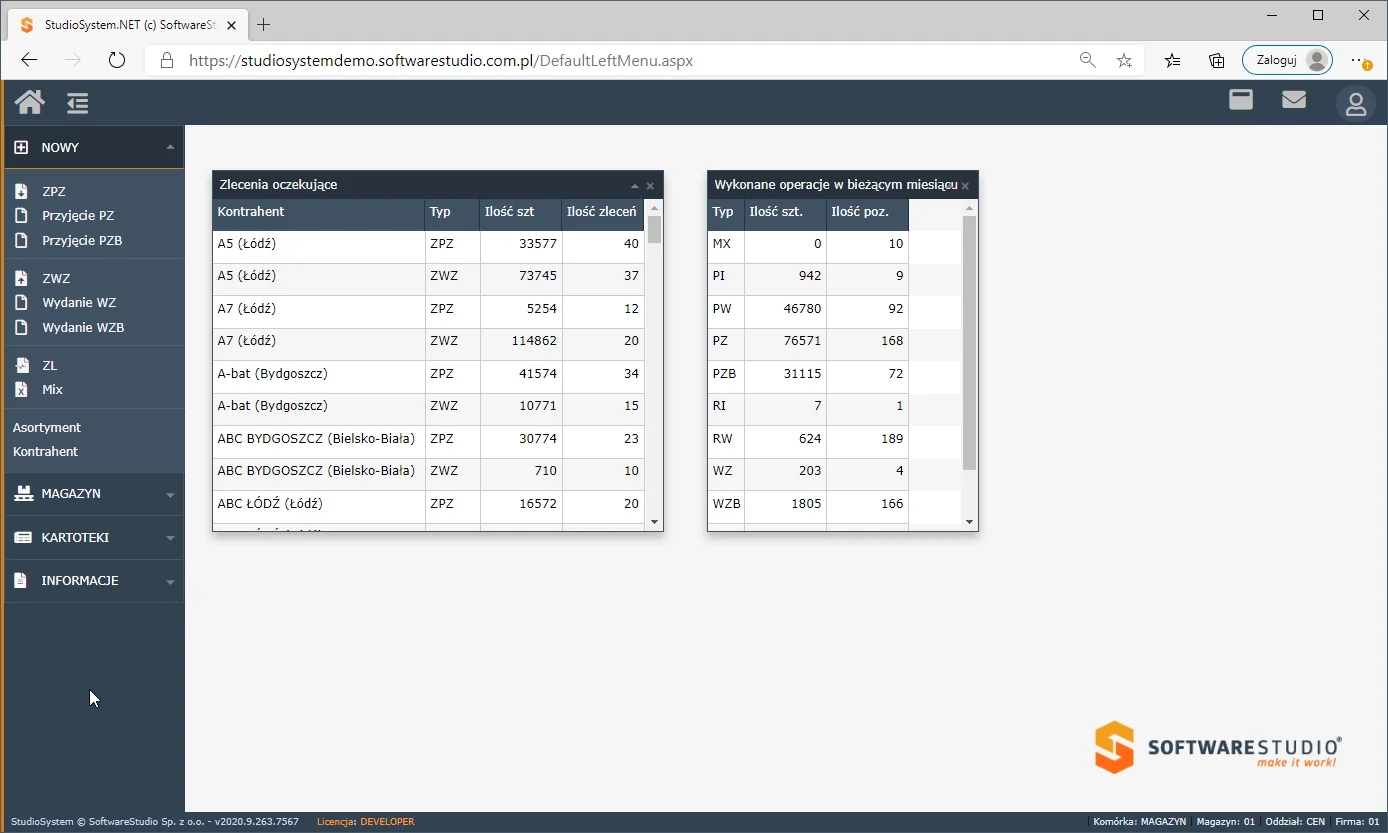This screenshot has height=833, width=1388.
Task: Open the user profile icon
Action: [1355, 103]
